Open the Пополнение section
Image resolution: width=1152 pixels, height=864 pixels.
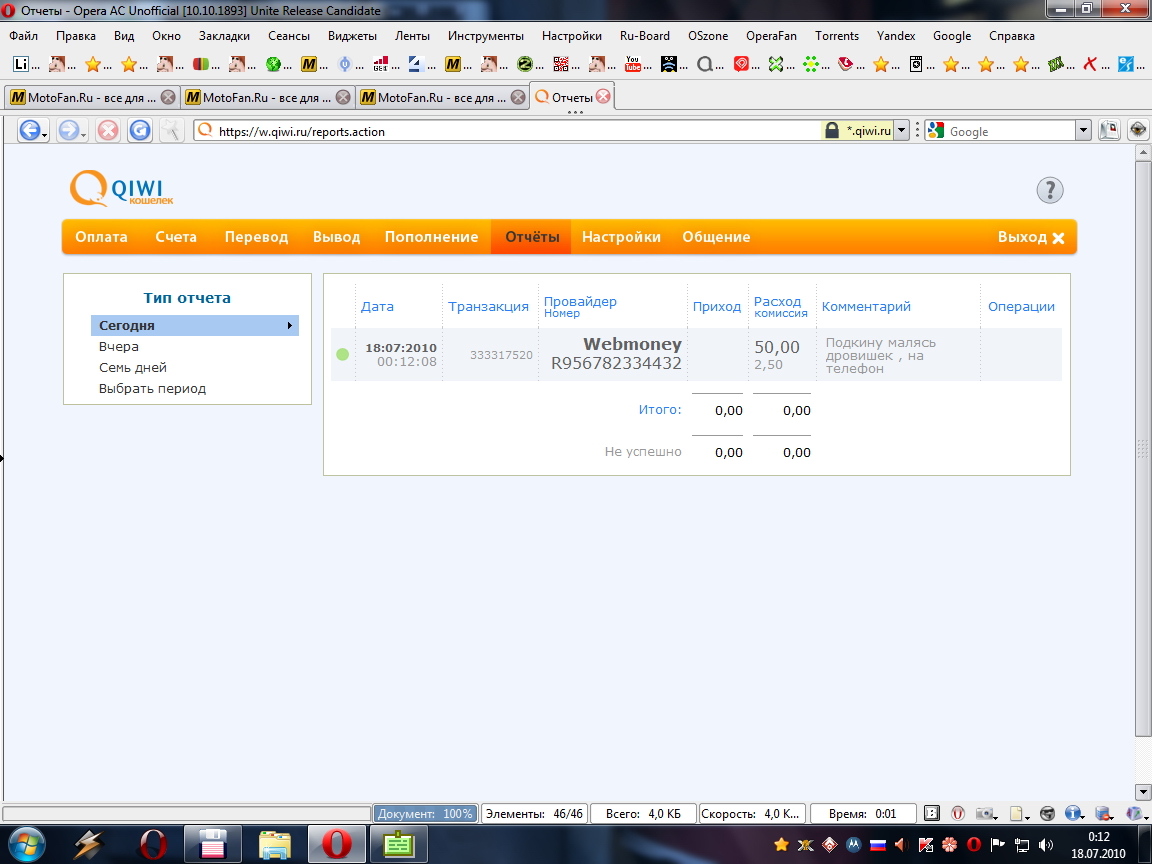coord(431,237)
